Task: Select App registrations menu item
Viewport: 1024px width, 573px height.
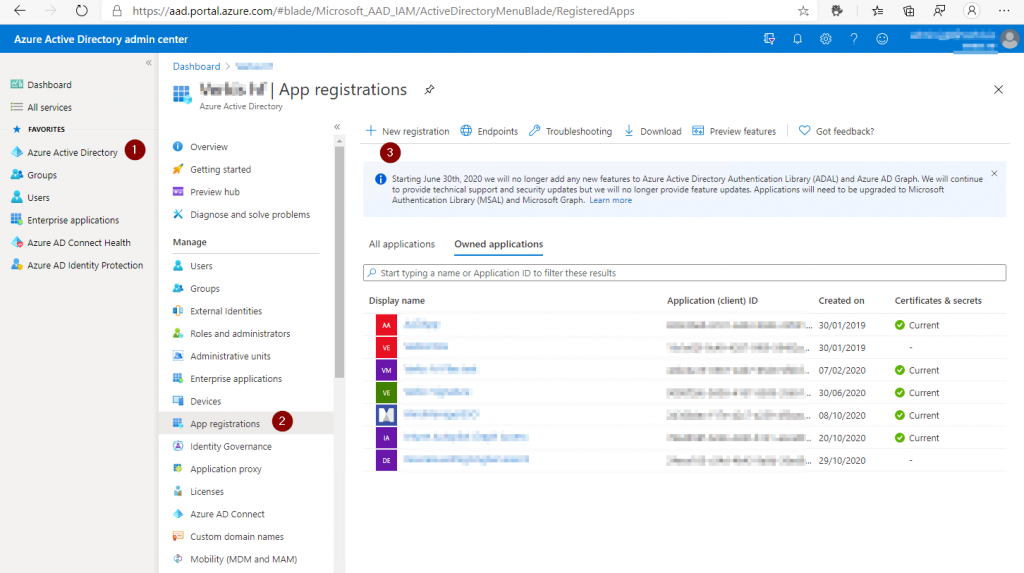Action: click(x=225, y=423)
